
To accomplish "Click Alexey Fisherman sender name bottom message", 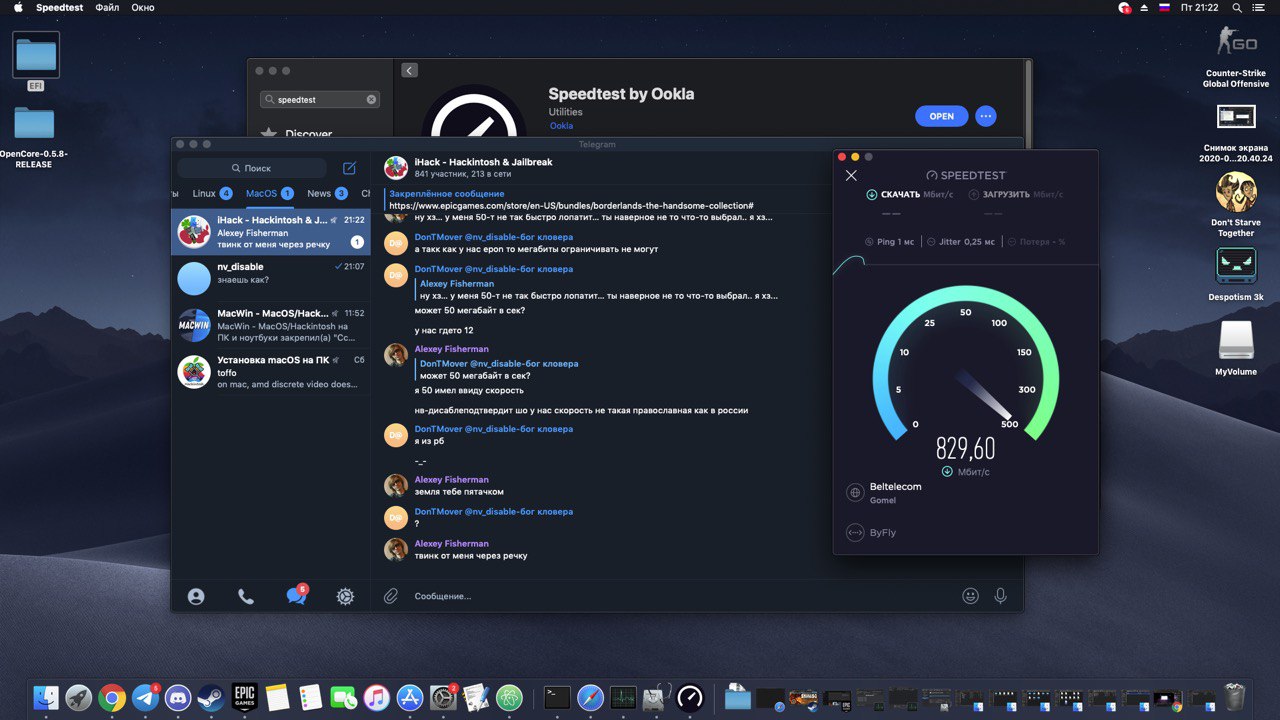I will [x=451, y=543].
